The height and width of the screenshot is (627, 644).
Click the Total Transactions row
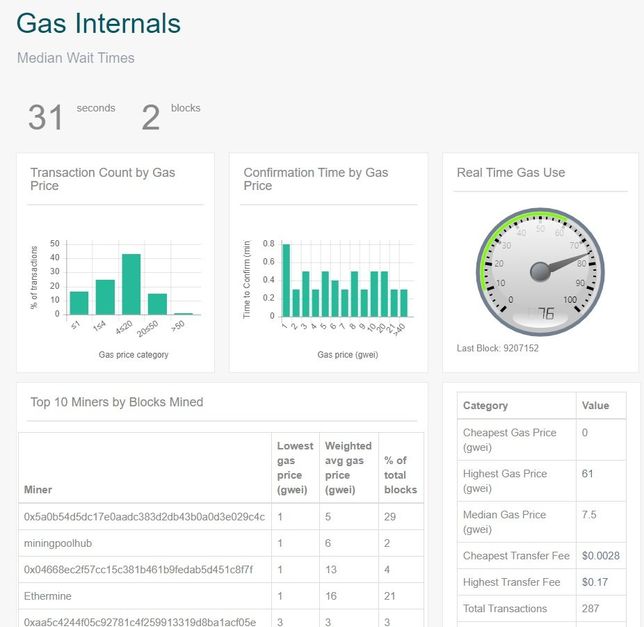tap(505, 608)
